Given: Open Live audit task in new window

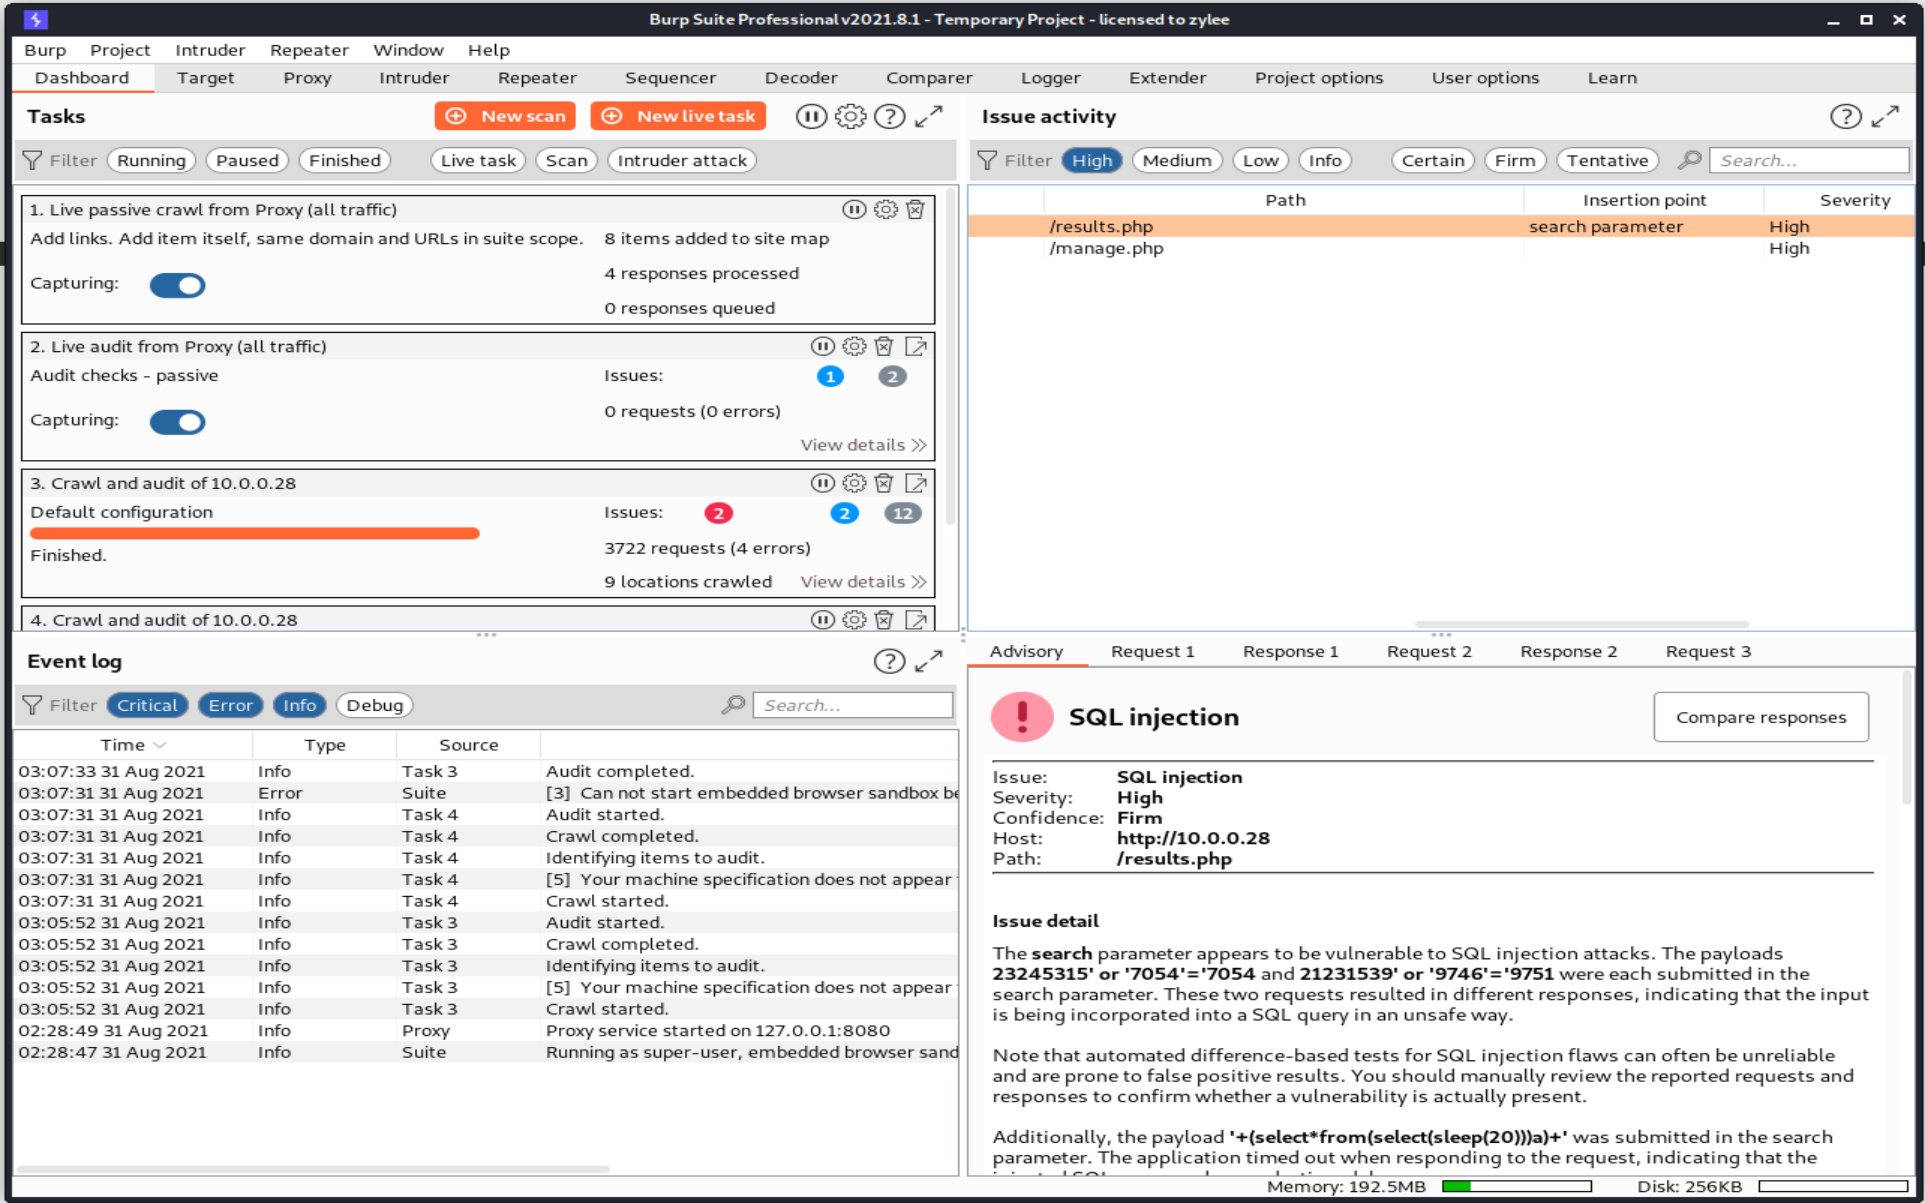Looking at the screenshot, I should pyautogui.click(x=915, y=347).
